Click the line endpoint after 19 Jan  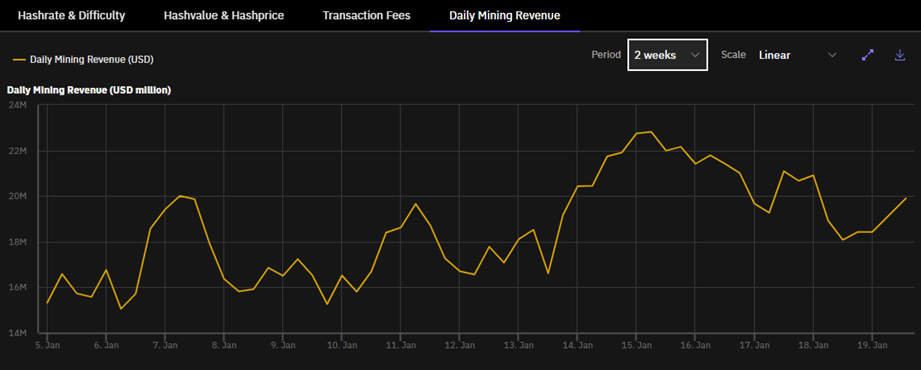(906, 199)
